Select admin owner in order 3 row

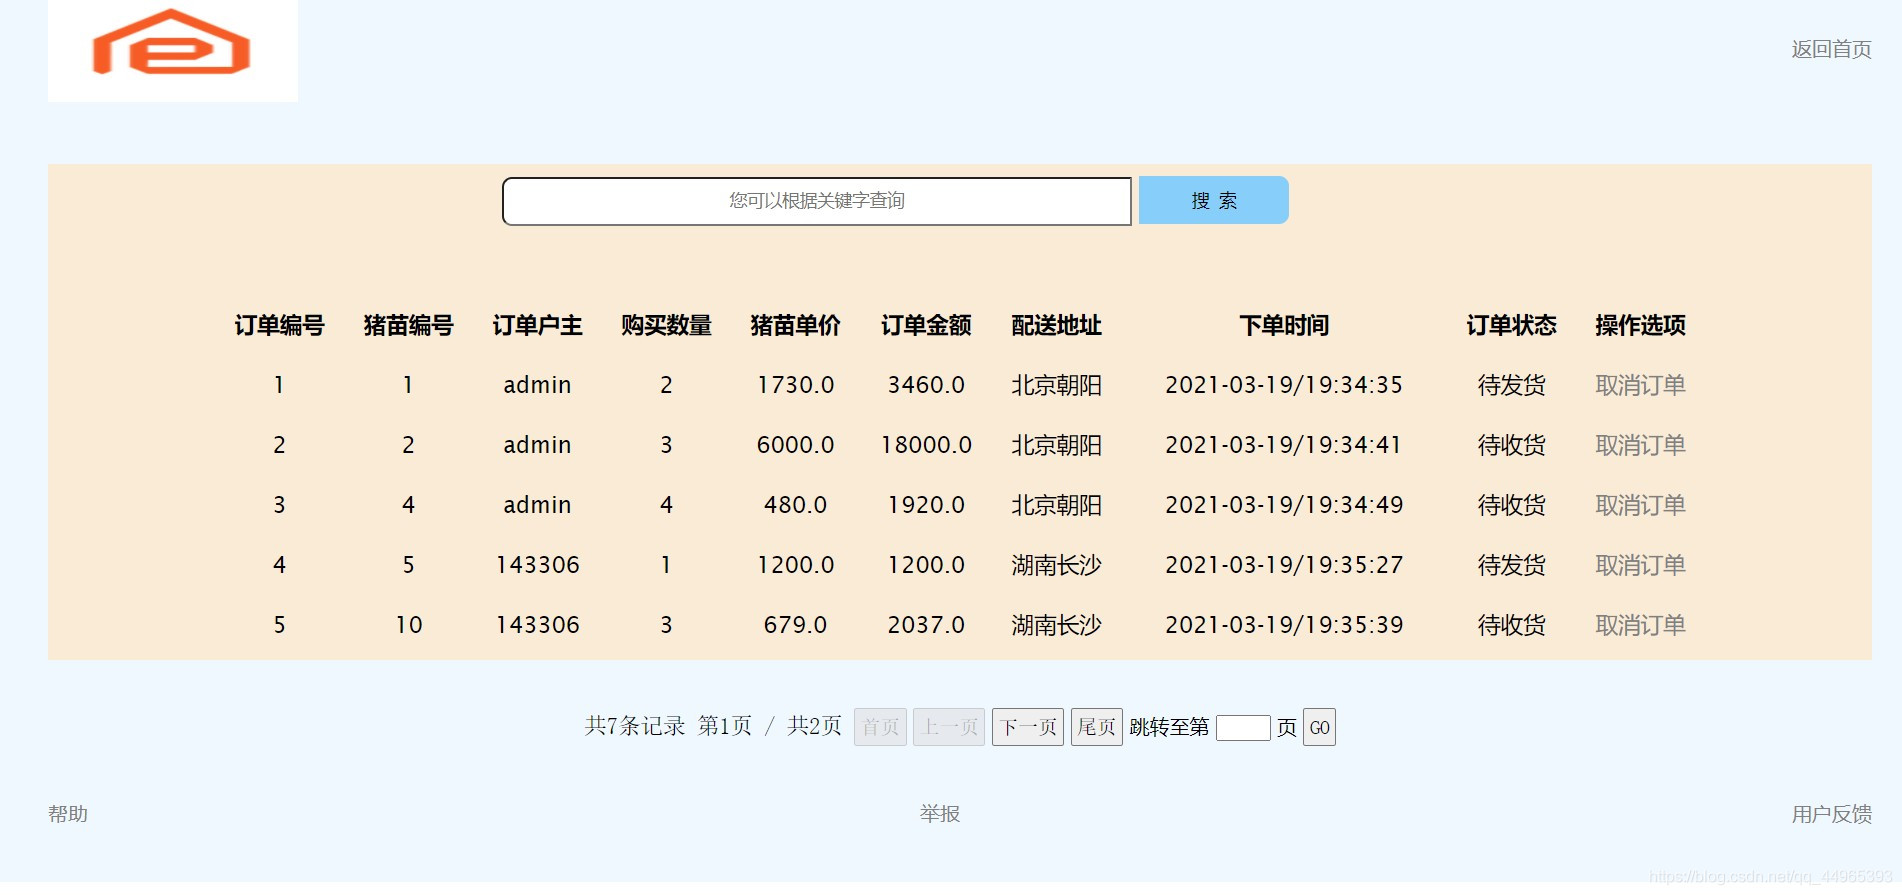[x=537, y=505]
